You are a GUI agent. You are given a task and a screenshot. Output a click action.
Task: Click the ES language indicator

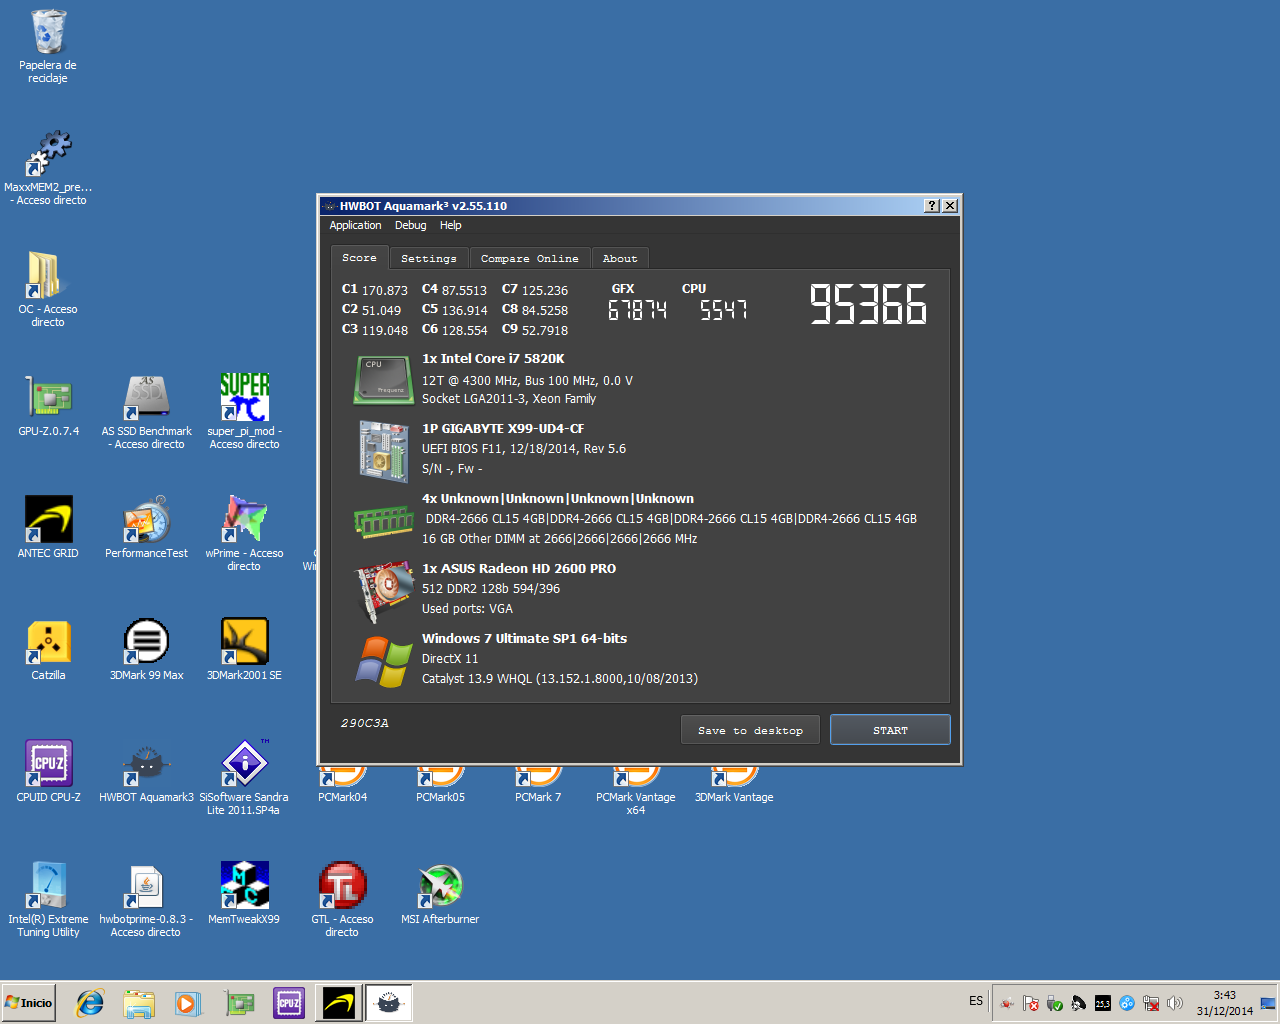[976, 1001]
